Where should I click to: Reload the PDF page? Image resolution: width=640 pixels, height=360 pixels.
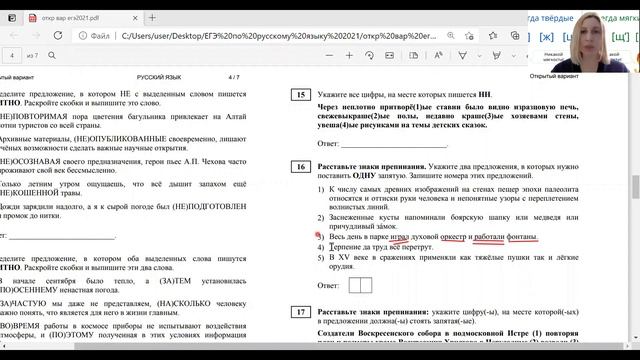[x=58, y=36]
